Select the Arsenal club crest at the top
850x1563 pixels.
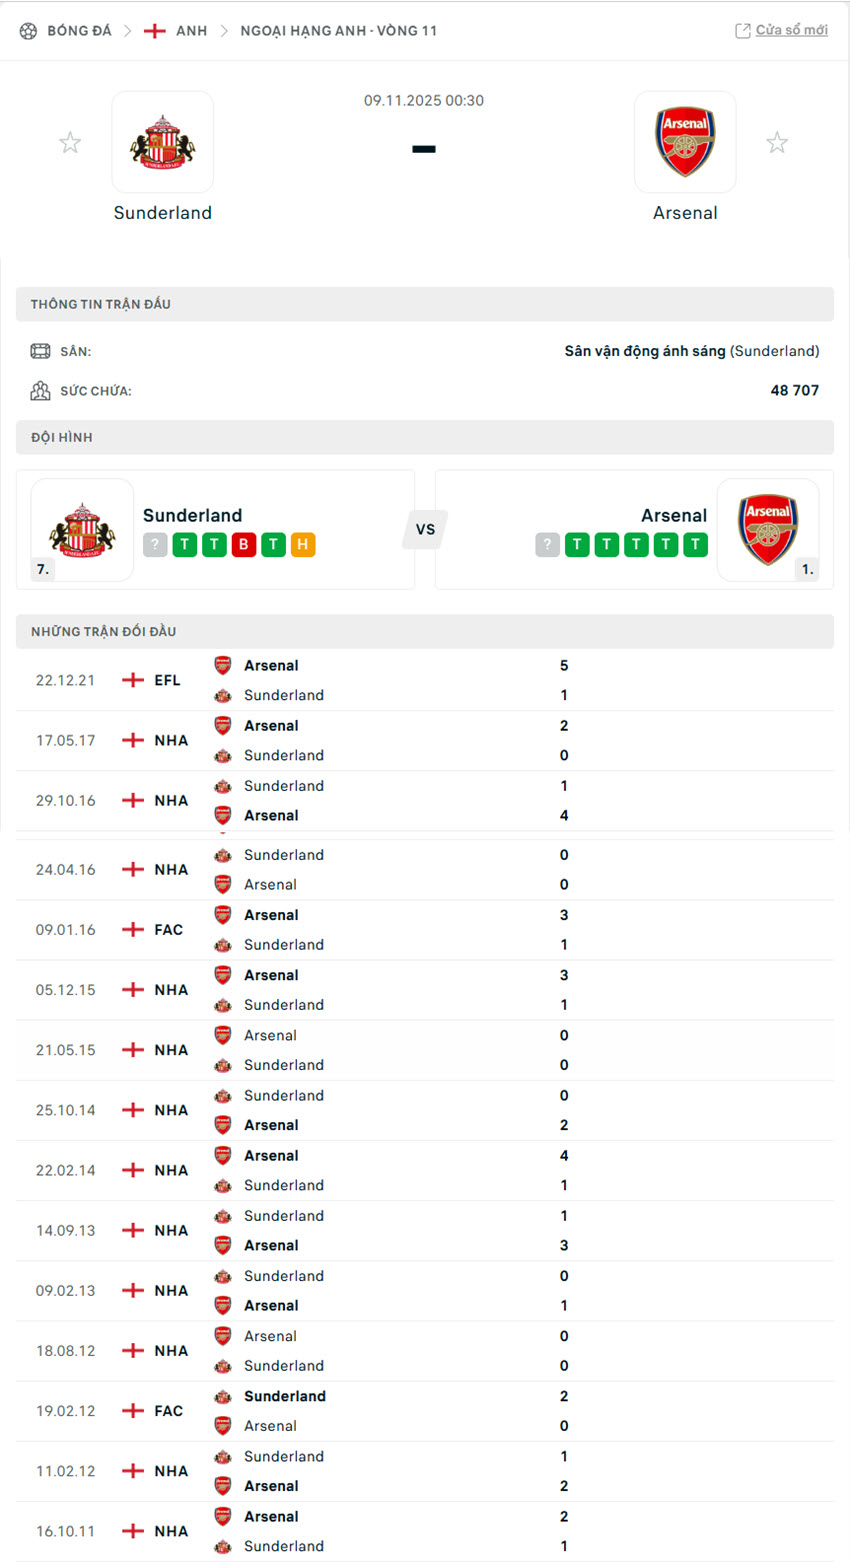[686, 141]
